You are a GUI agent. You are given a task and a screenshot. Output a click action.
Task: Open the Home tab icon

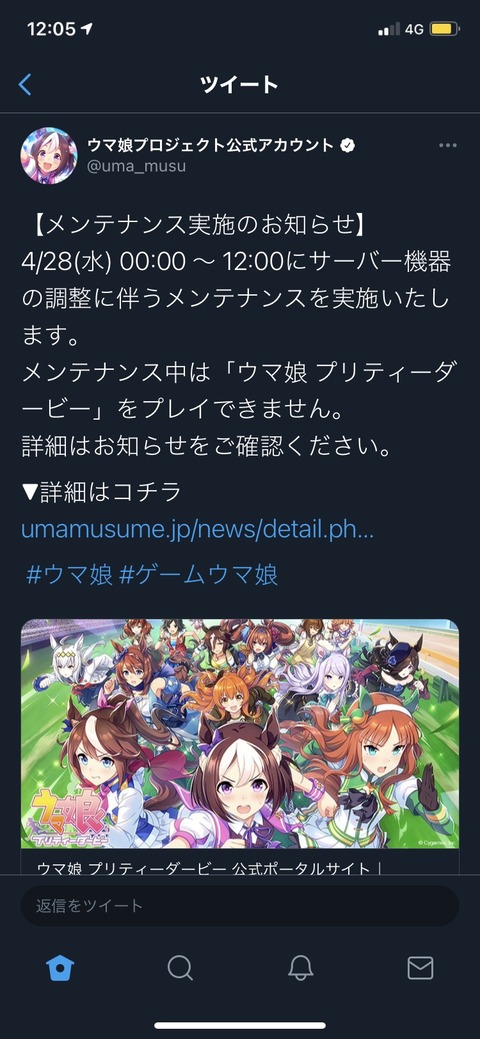[60, 967]
